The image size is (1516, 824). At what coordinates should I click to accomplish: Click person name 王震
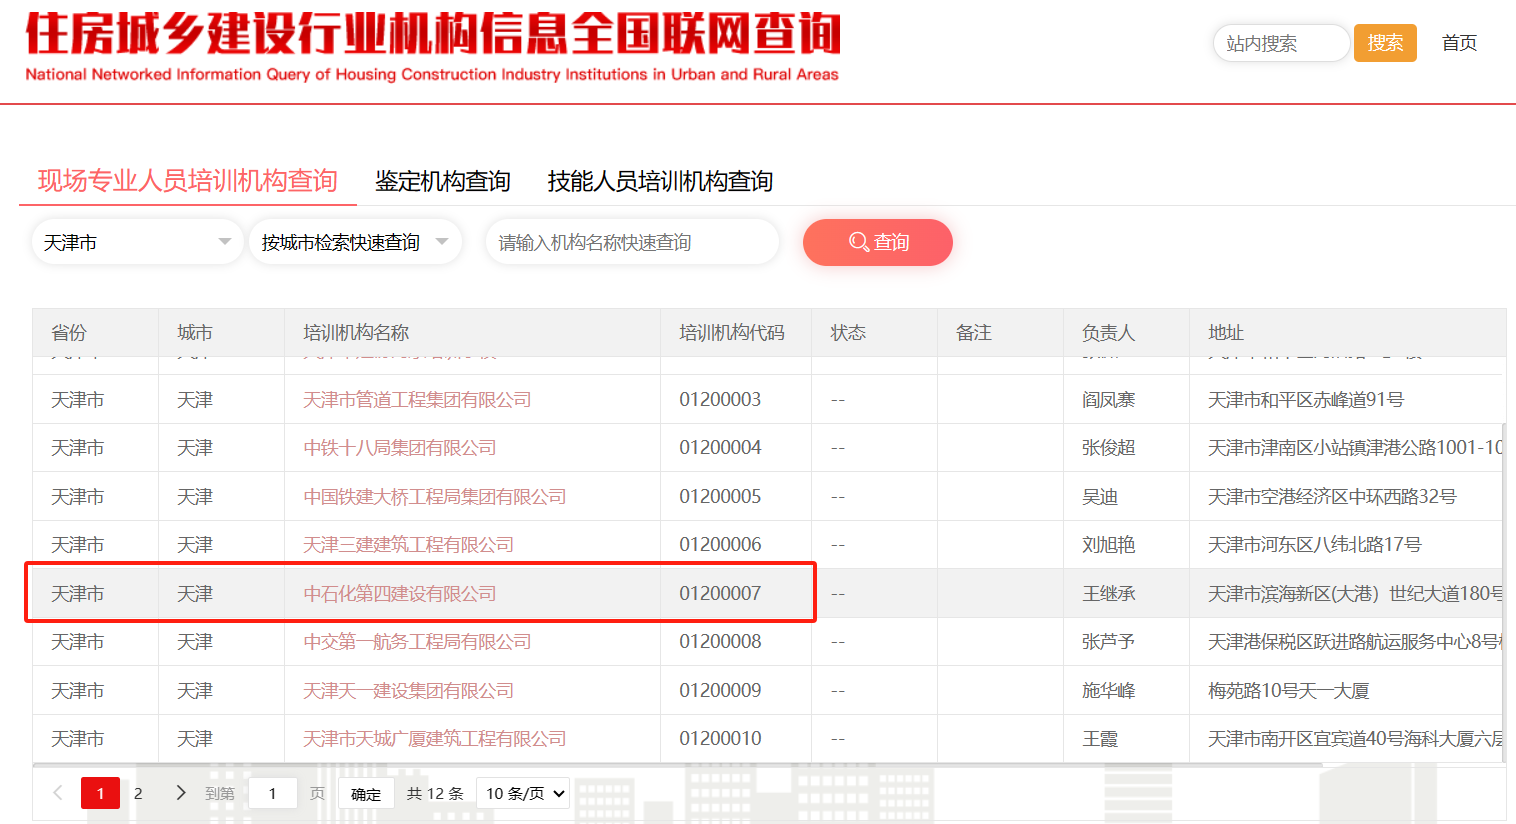coord(1100,739)
